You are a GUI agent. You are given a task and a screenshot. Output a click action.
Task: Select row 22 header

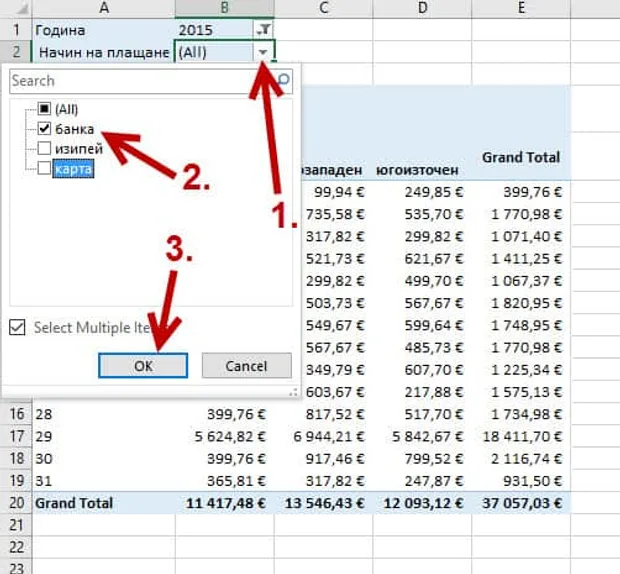(16, 547)
